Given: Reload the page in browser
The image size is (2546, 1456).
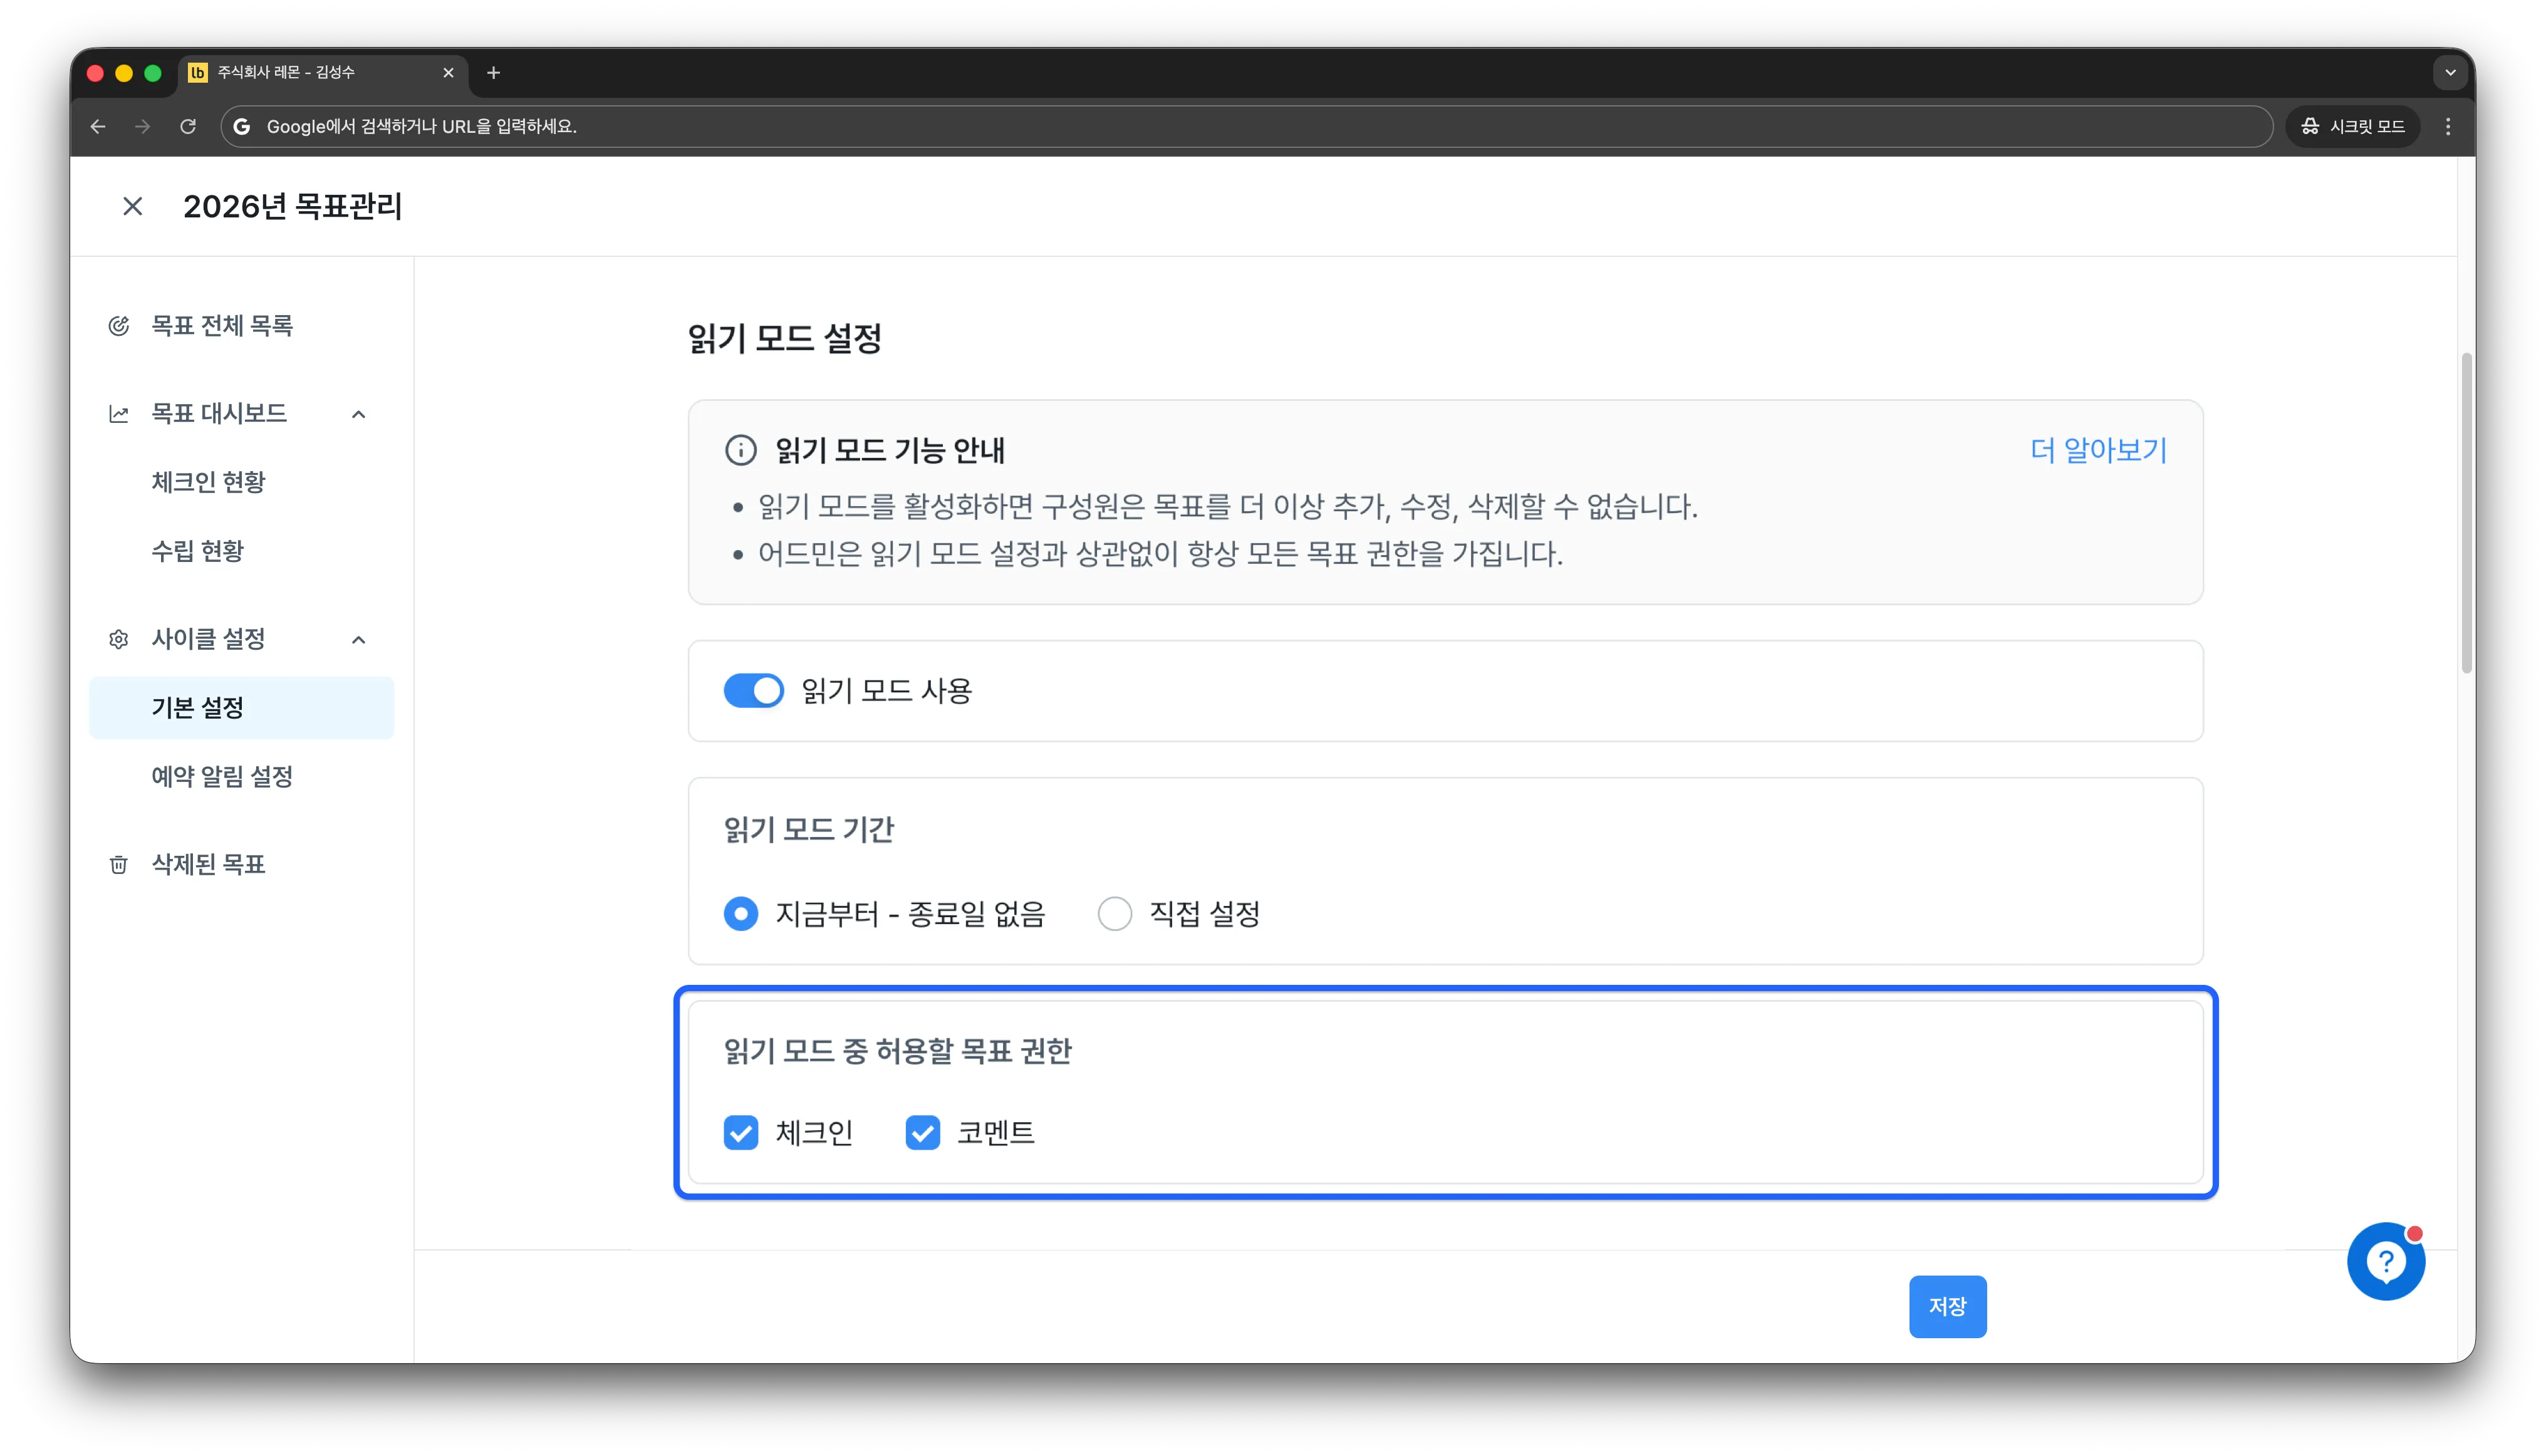Looking at the screenshot, I should click(188, 126).
